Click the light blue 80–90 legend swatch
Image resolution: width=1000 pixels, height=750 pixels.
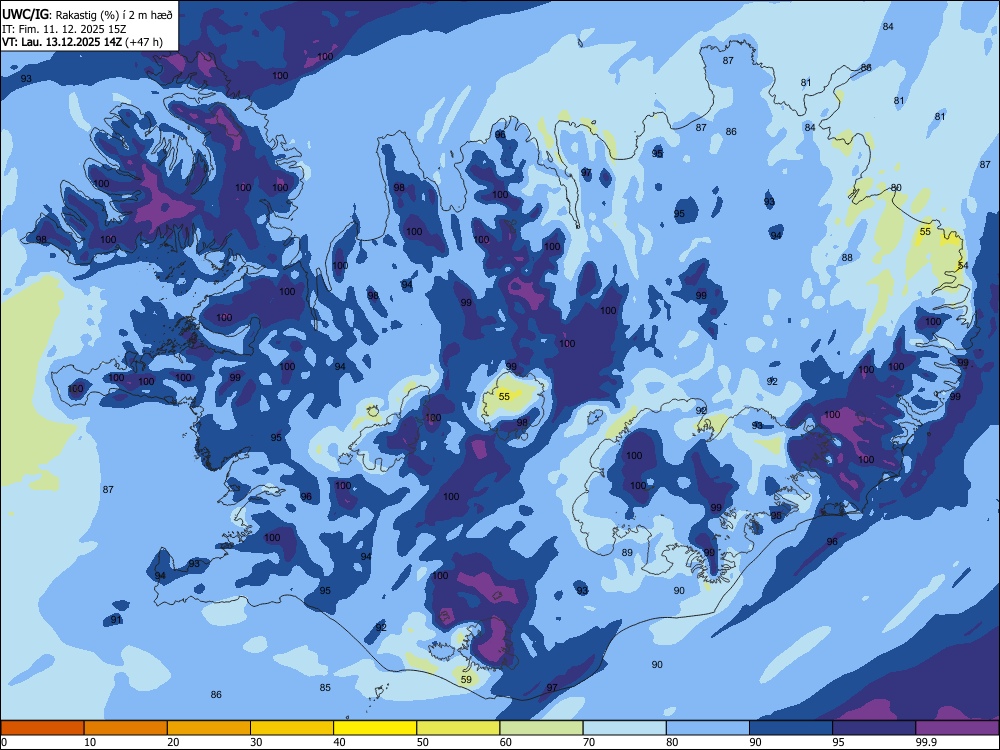(x=708, y=728)
